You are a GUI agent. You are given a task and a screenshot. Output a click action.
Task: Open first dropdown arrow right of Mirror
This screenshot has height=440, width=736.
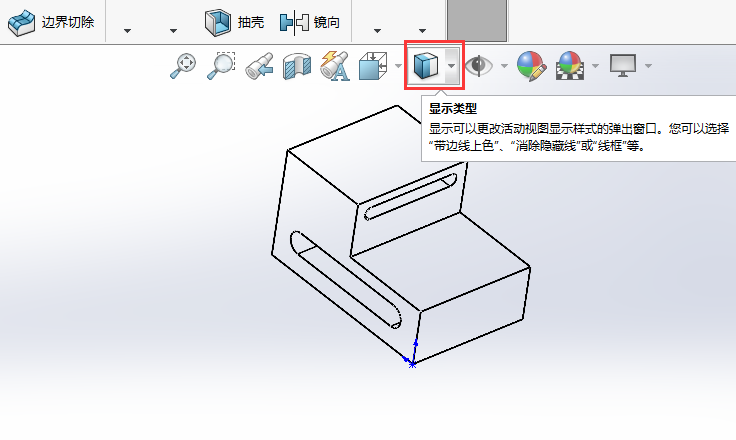[377, 31]
